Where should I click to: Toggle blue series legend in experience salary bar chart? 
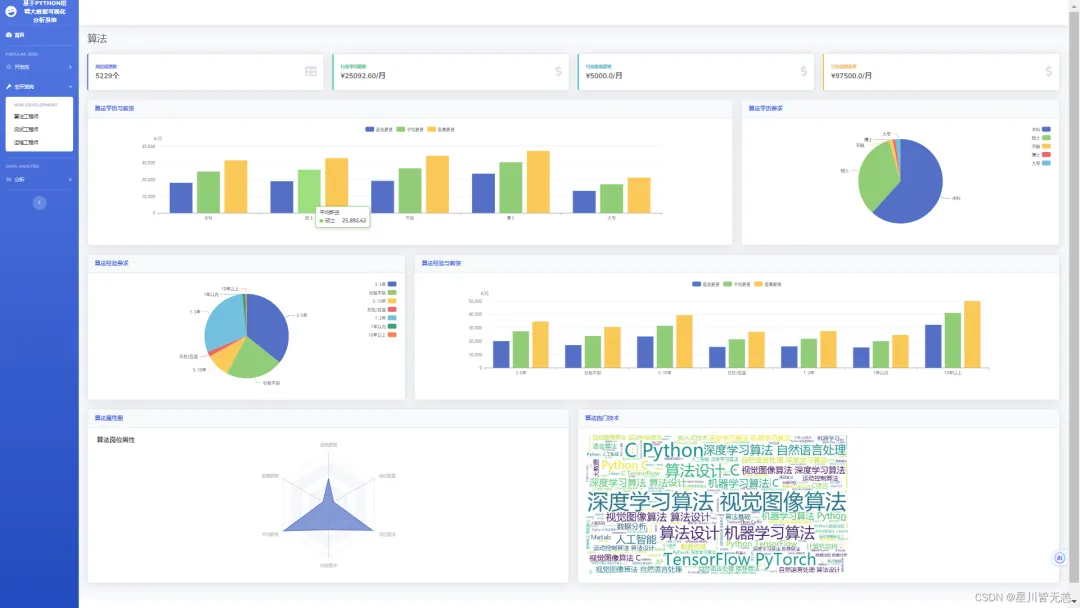pyautogui.click(x=706, y=284)
